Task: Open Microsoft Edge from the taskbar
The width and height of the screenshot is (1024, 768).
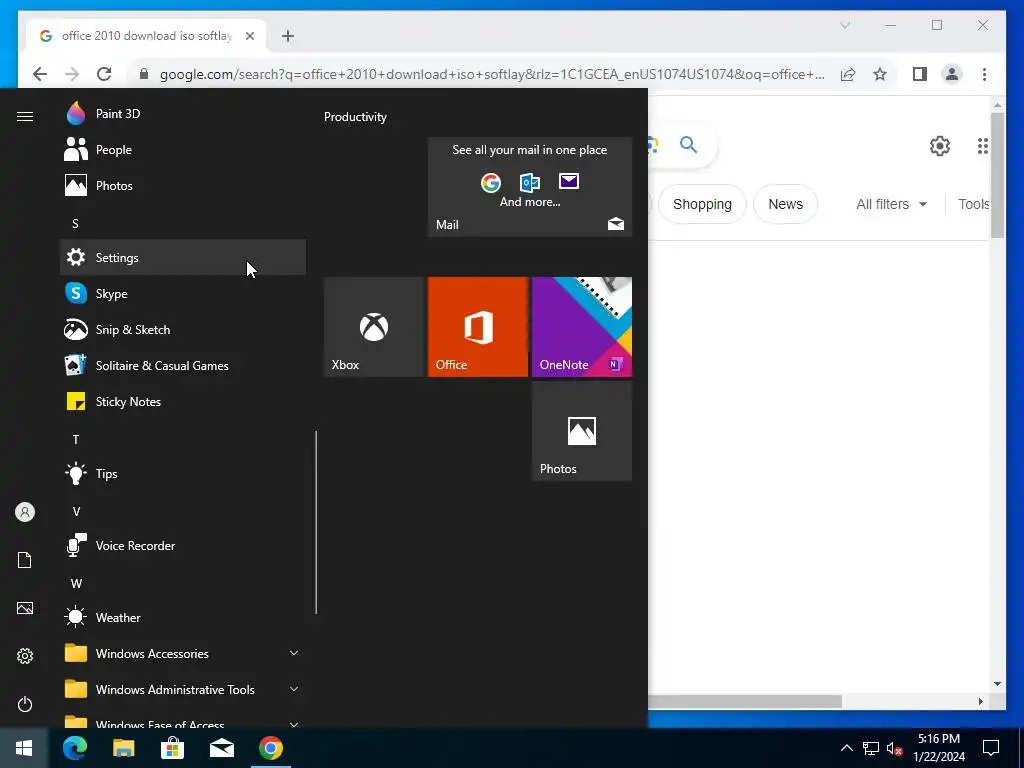Action: [x=75, y=748]
